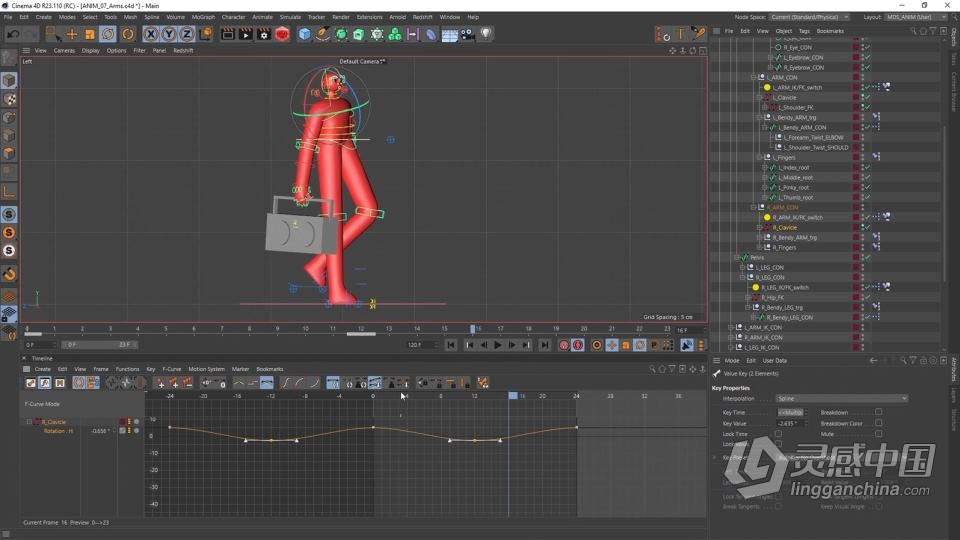Toggle the X axis lock

point(151,34)
